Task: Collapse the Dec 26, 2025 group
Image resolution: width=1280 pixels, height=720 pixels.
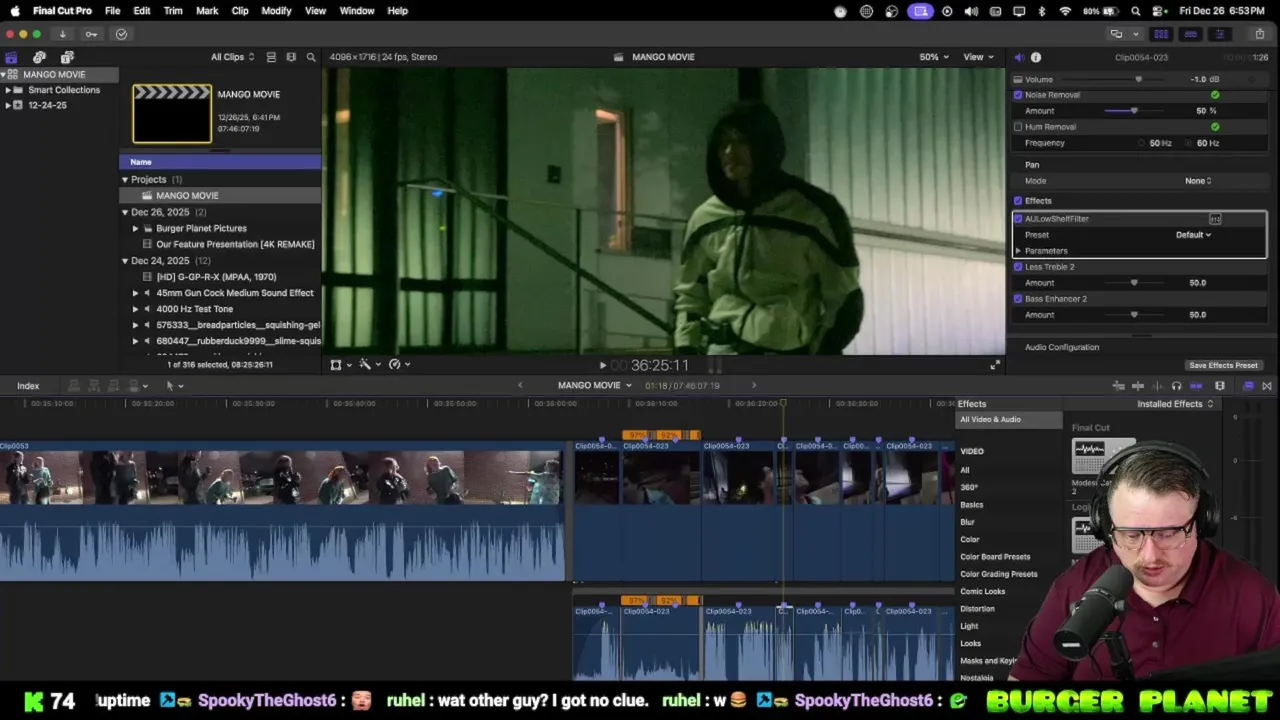Action: [x=125, y=212]
